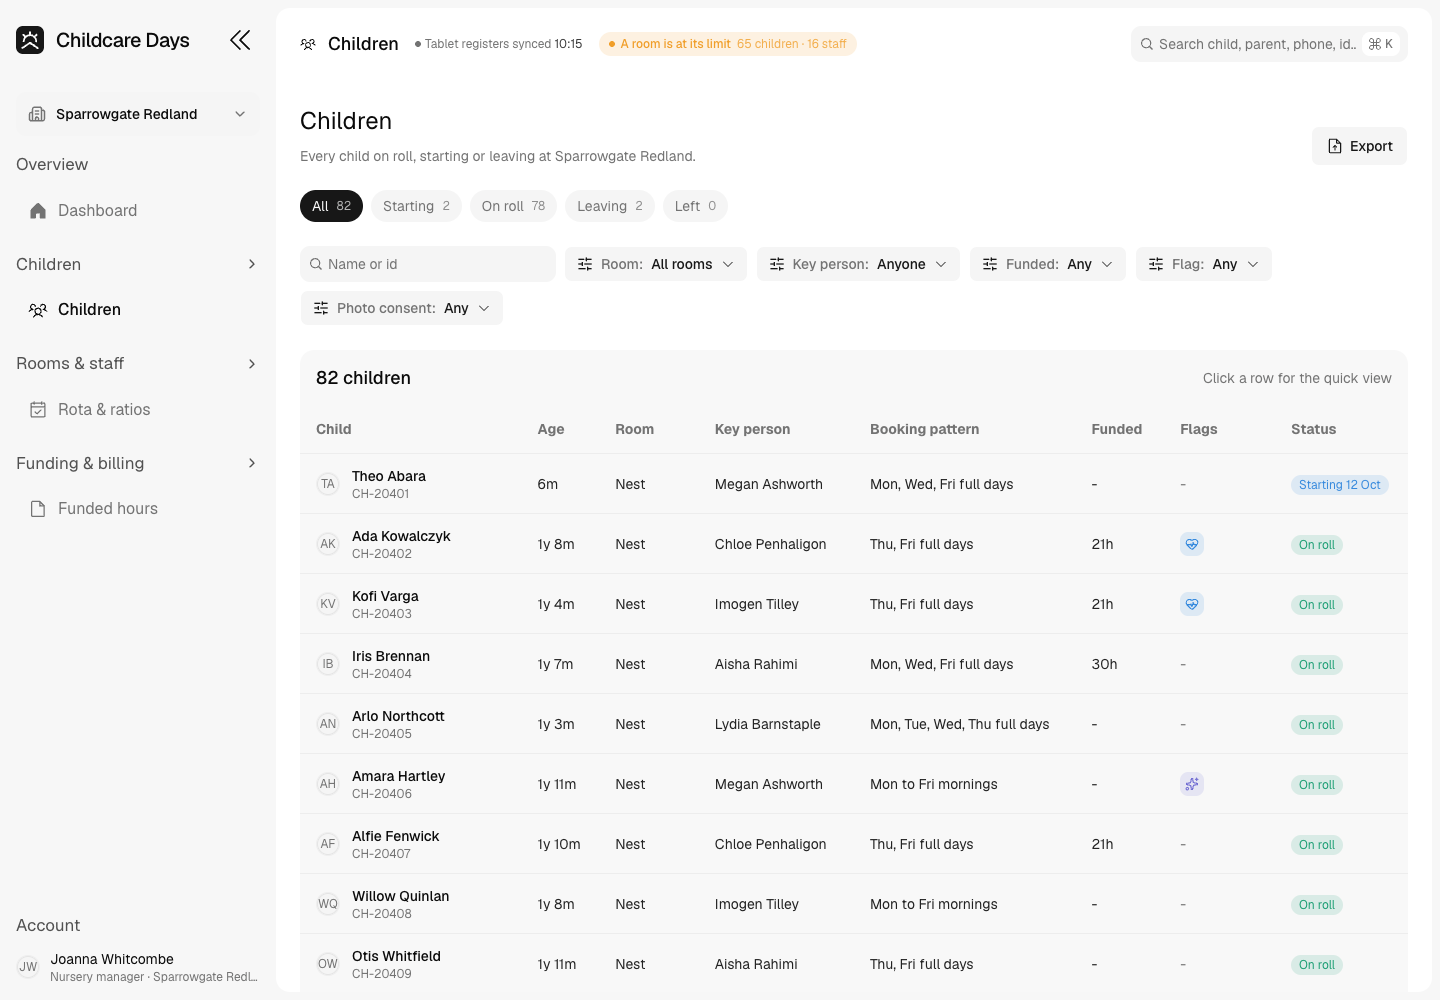Image resolution: width=1440 pixels, height=1000 pixels.
Task: Switch to the On roll tab
Action: [x=513, y=206]
